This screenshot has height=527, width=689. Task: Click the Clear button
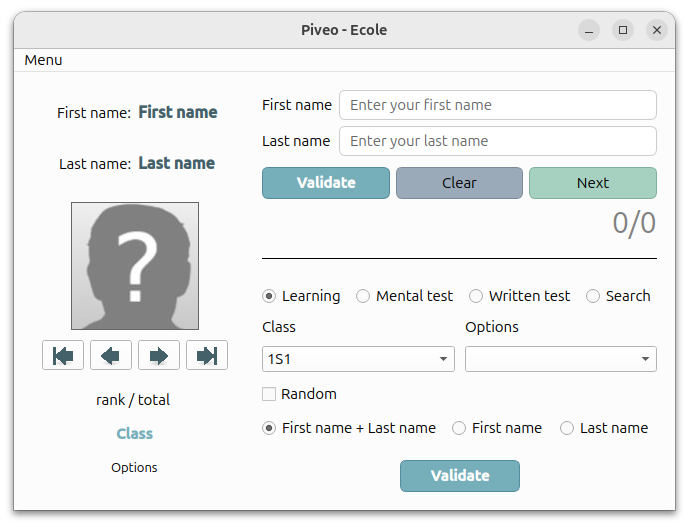click(x=459, y=183)
